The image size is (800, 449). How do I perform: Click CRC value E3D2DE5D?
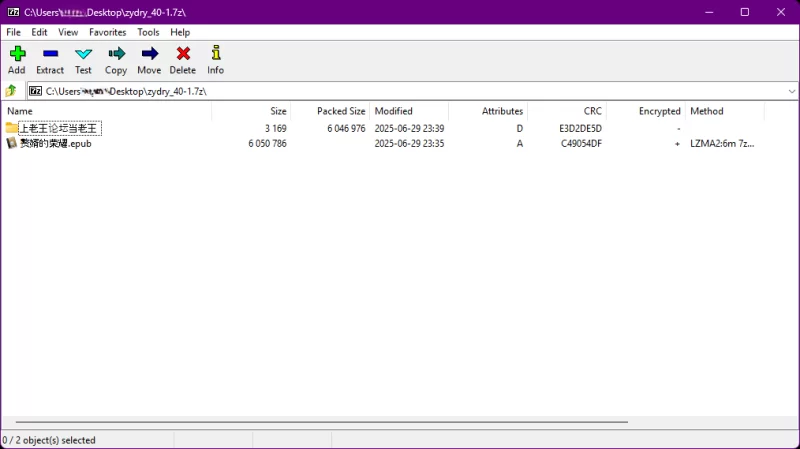pos(580,129)
